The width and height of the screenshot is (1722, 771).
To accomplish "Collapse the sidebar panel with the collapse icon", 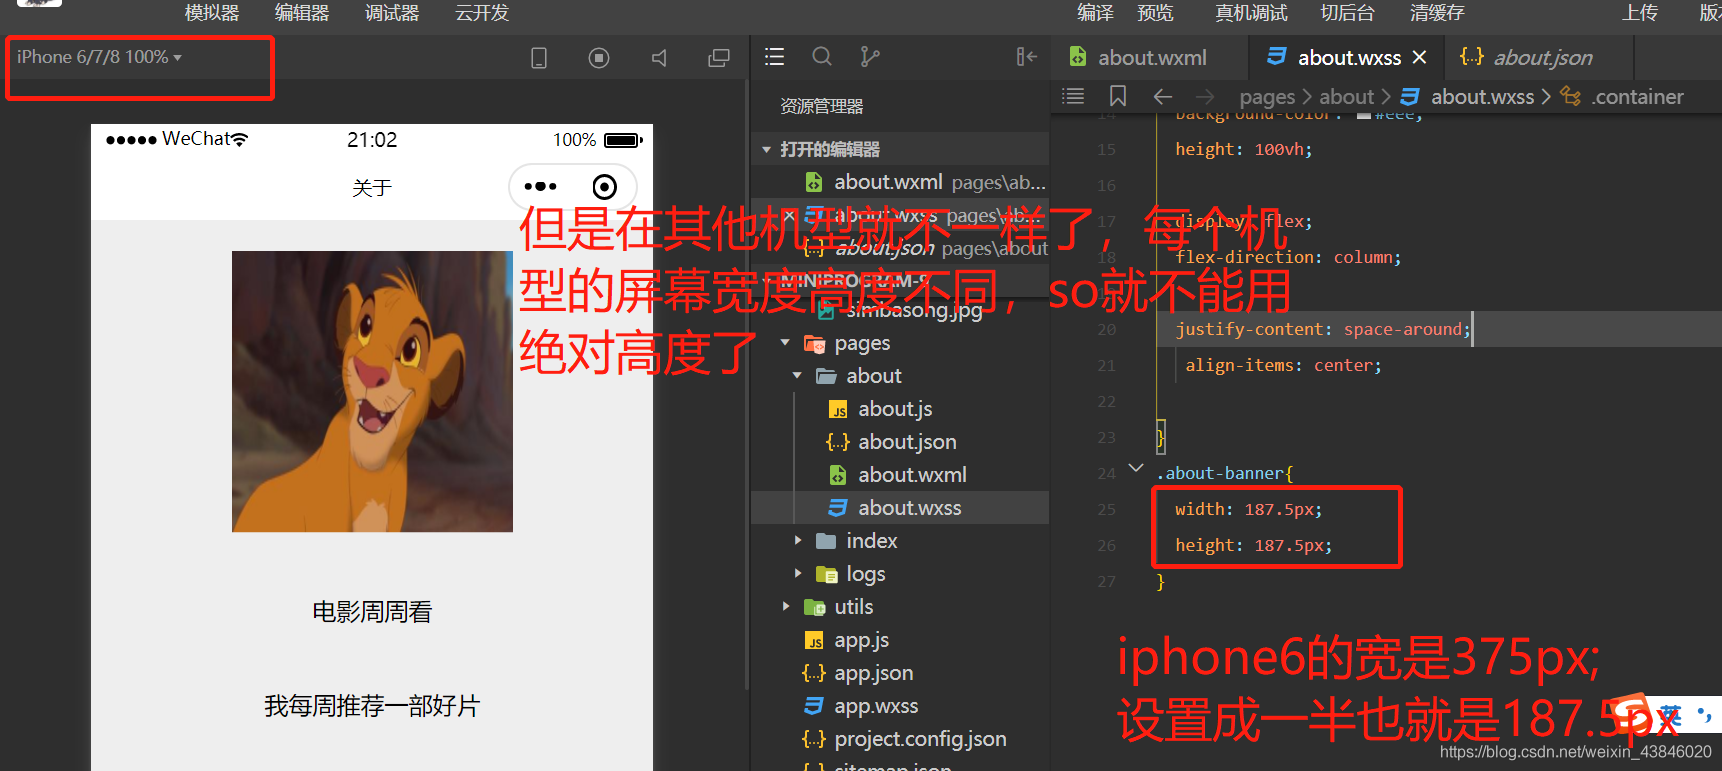I will tap(1026, 57).
